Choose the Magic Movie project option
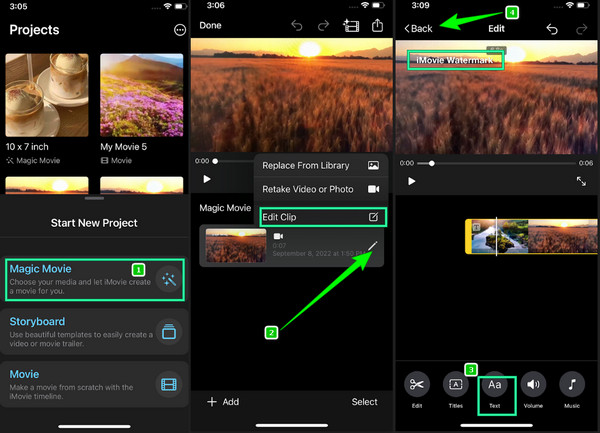This screenshot has width=600, height=433. (95, 280)
